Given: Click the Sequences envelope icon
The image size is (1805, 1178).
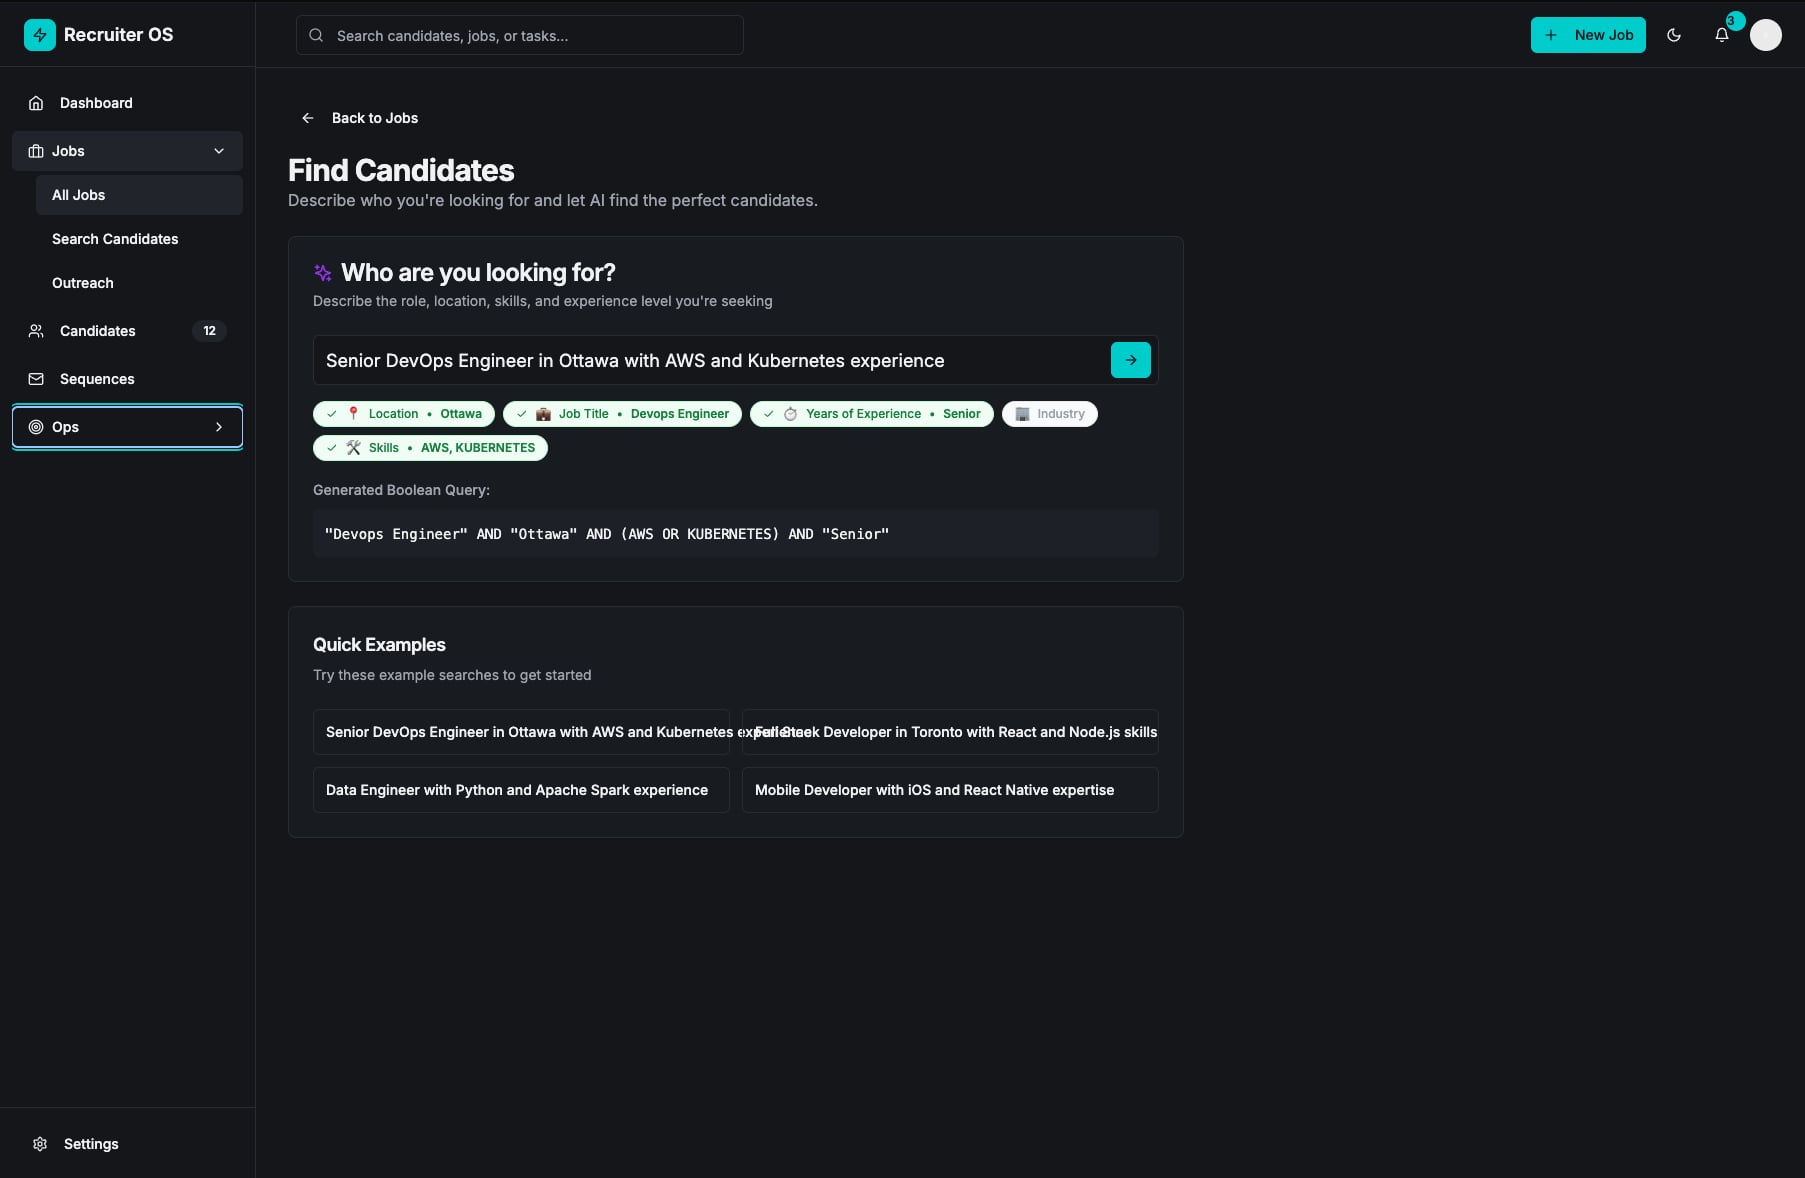Looking at the screenshot, I should [36, 379].
